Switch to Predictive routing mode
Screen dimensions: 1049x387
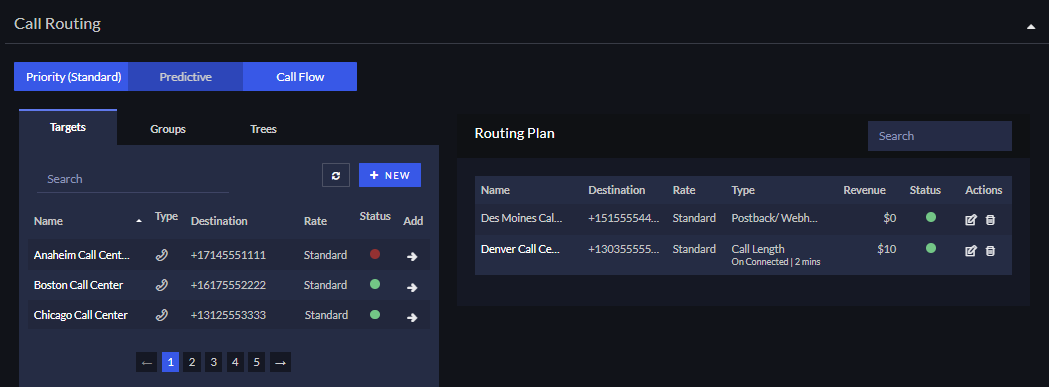pos(185,76)
